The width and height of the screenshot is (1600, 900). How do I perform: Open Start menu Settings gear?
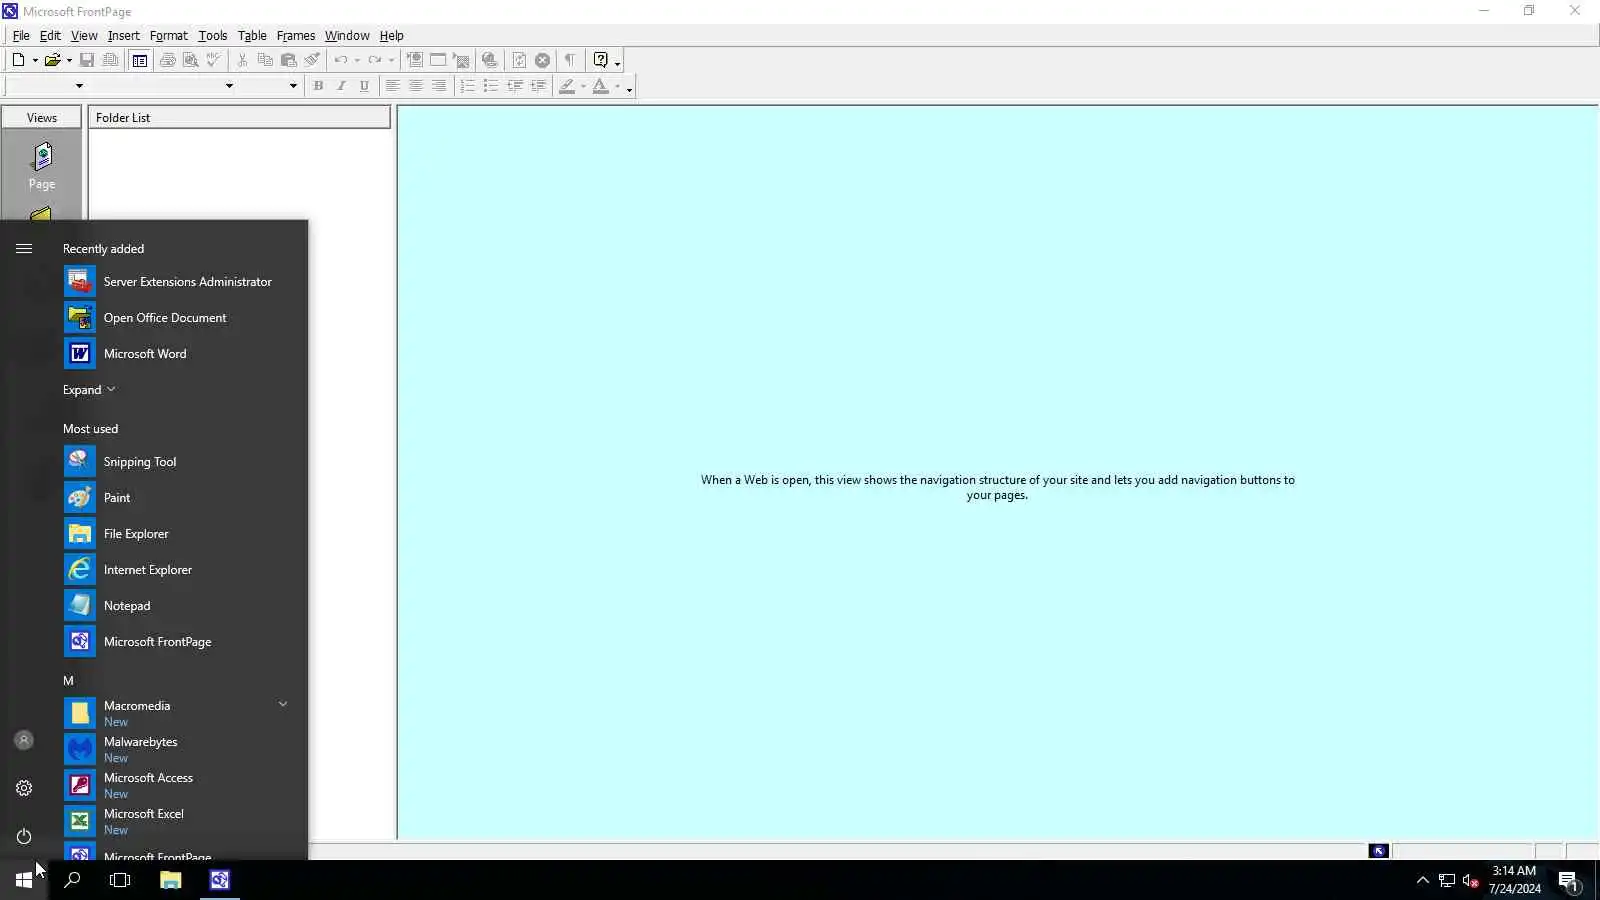point(24,788)
